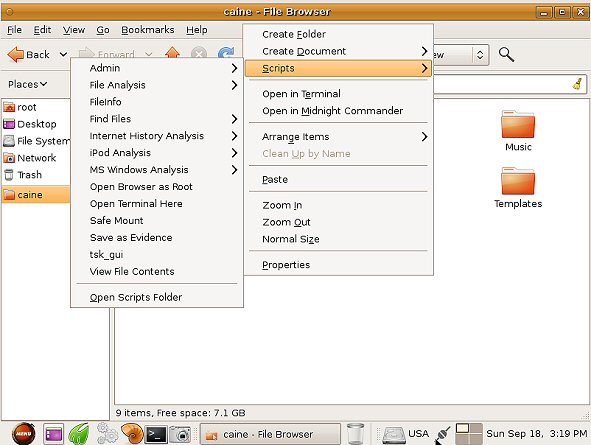The image size is (591, 445).
Task: Open the Places sidebar dropdown
Action: (x=28, y=84)
